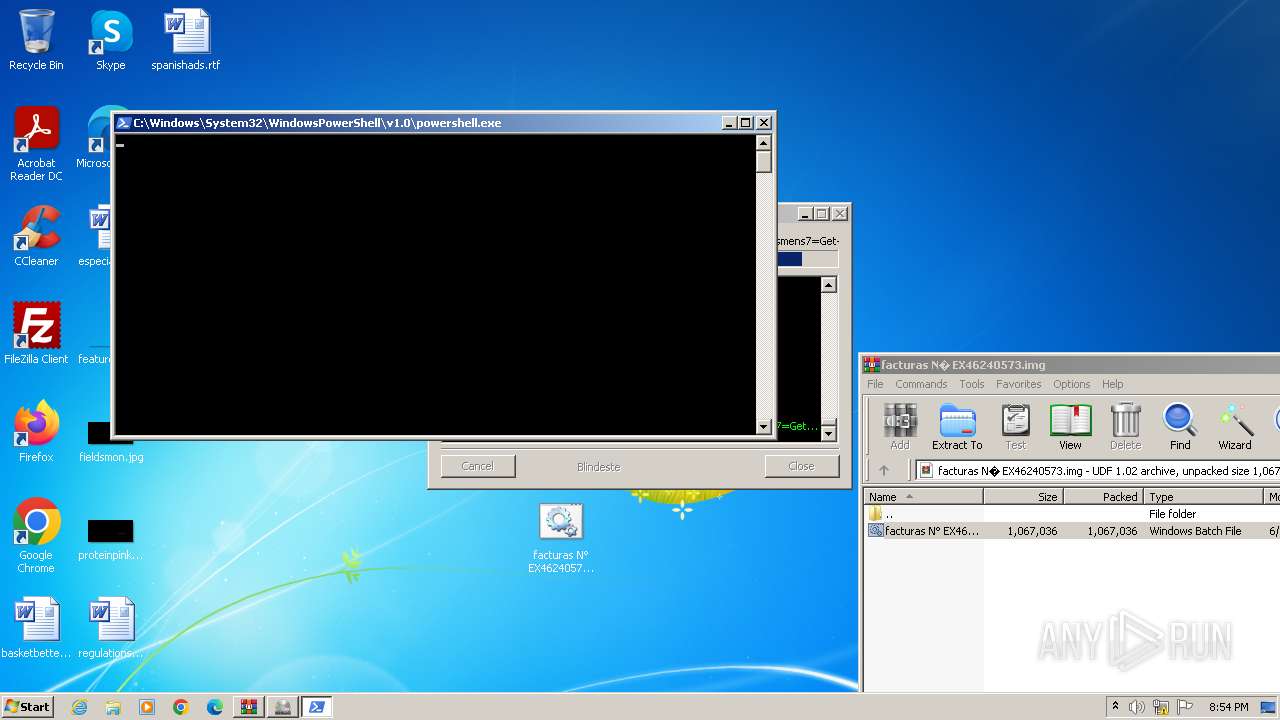
Task: Click the Close button in the dialog
Action: coord(801,466)
